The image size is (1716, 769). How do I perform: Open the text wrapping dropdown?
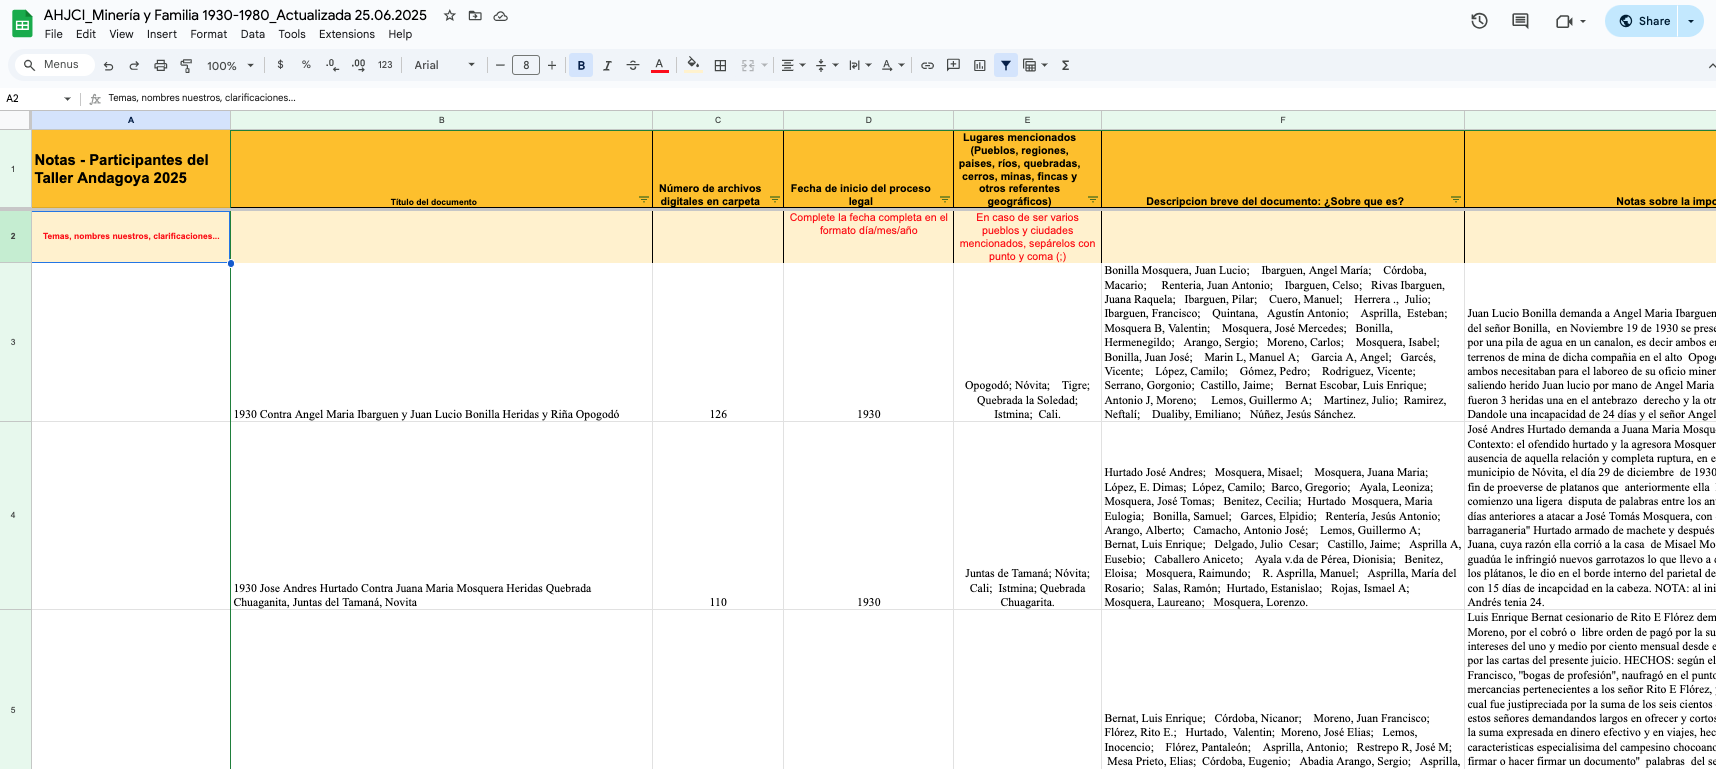pos(860,66)
